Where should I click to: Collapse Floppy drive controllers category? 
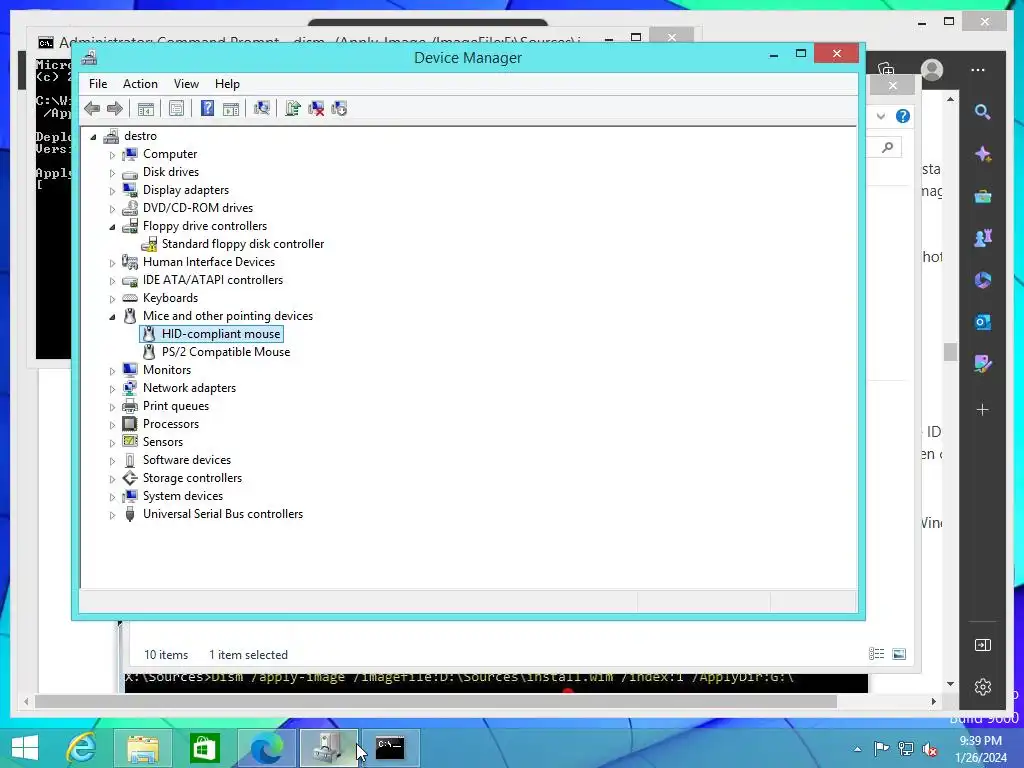click(112, 227)
